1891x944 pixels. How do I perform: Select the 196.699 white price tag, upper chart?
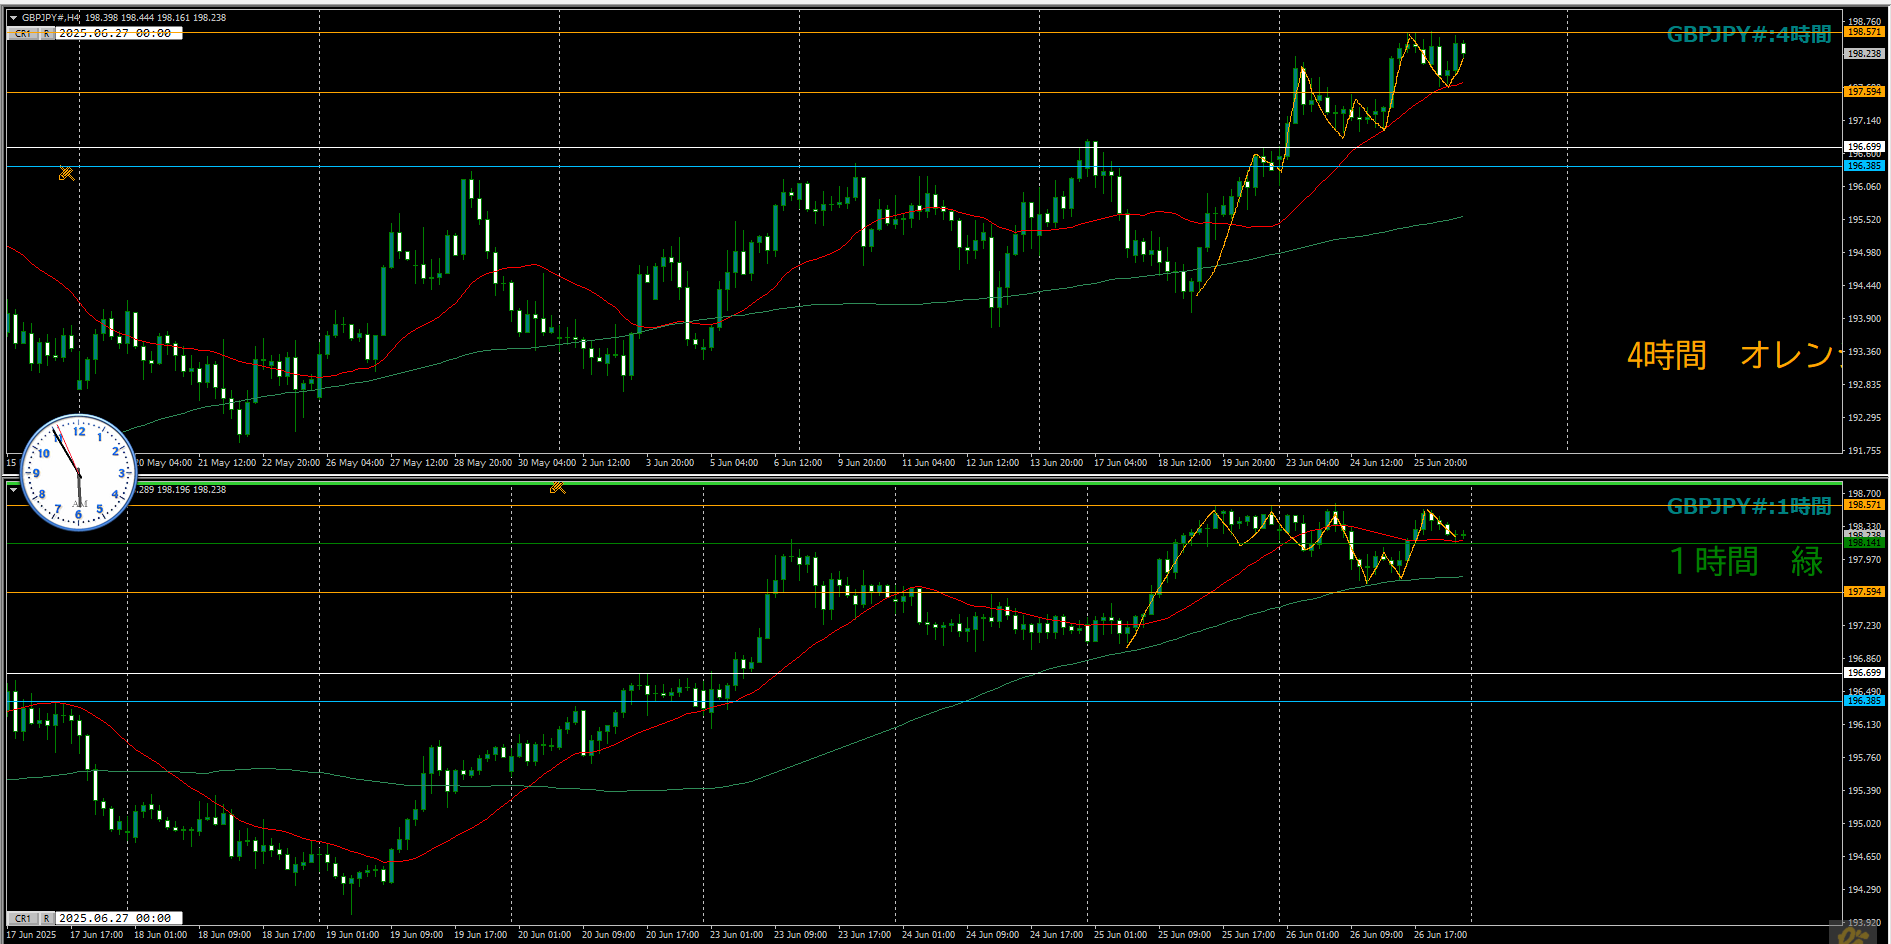1864,146
